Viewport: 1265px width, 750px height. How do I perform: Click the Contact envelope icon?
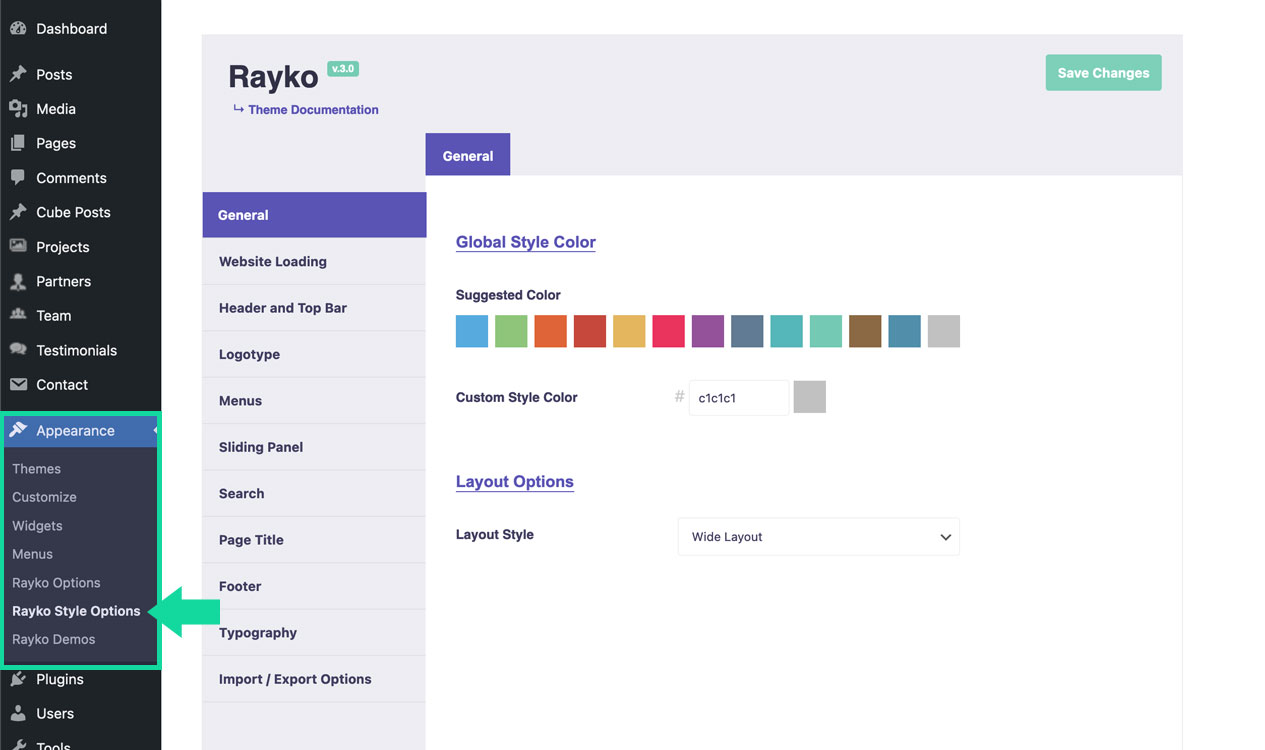click(x=18, y=385)
